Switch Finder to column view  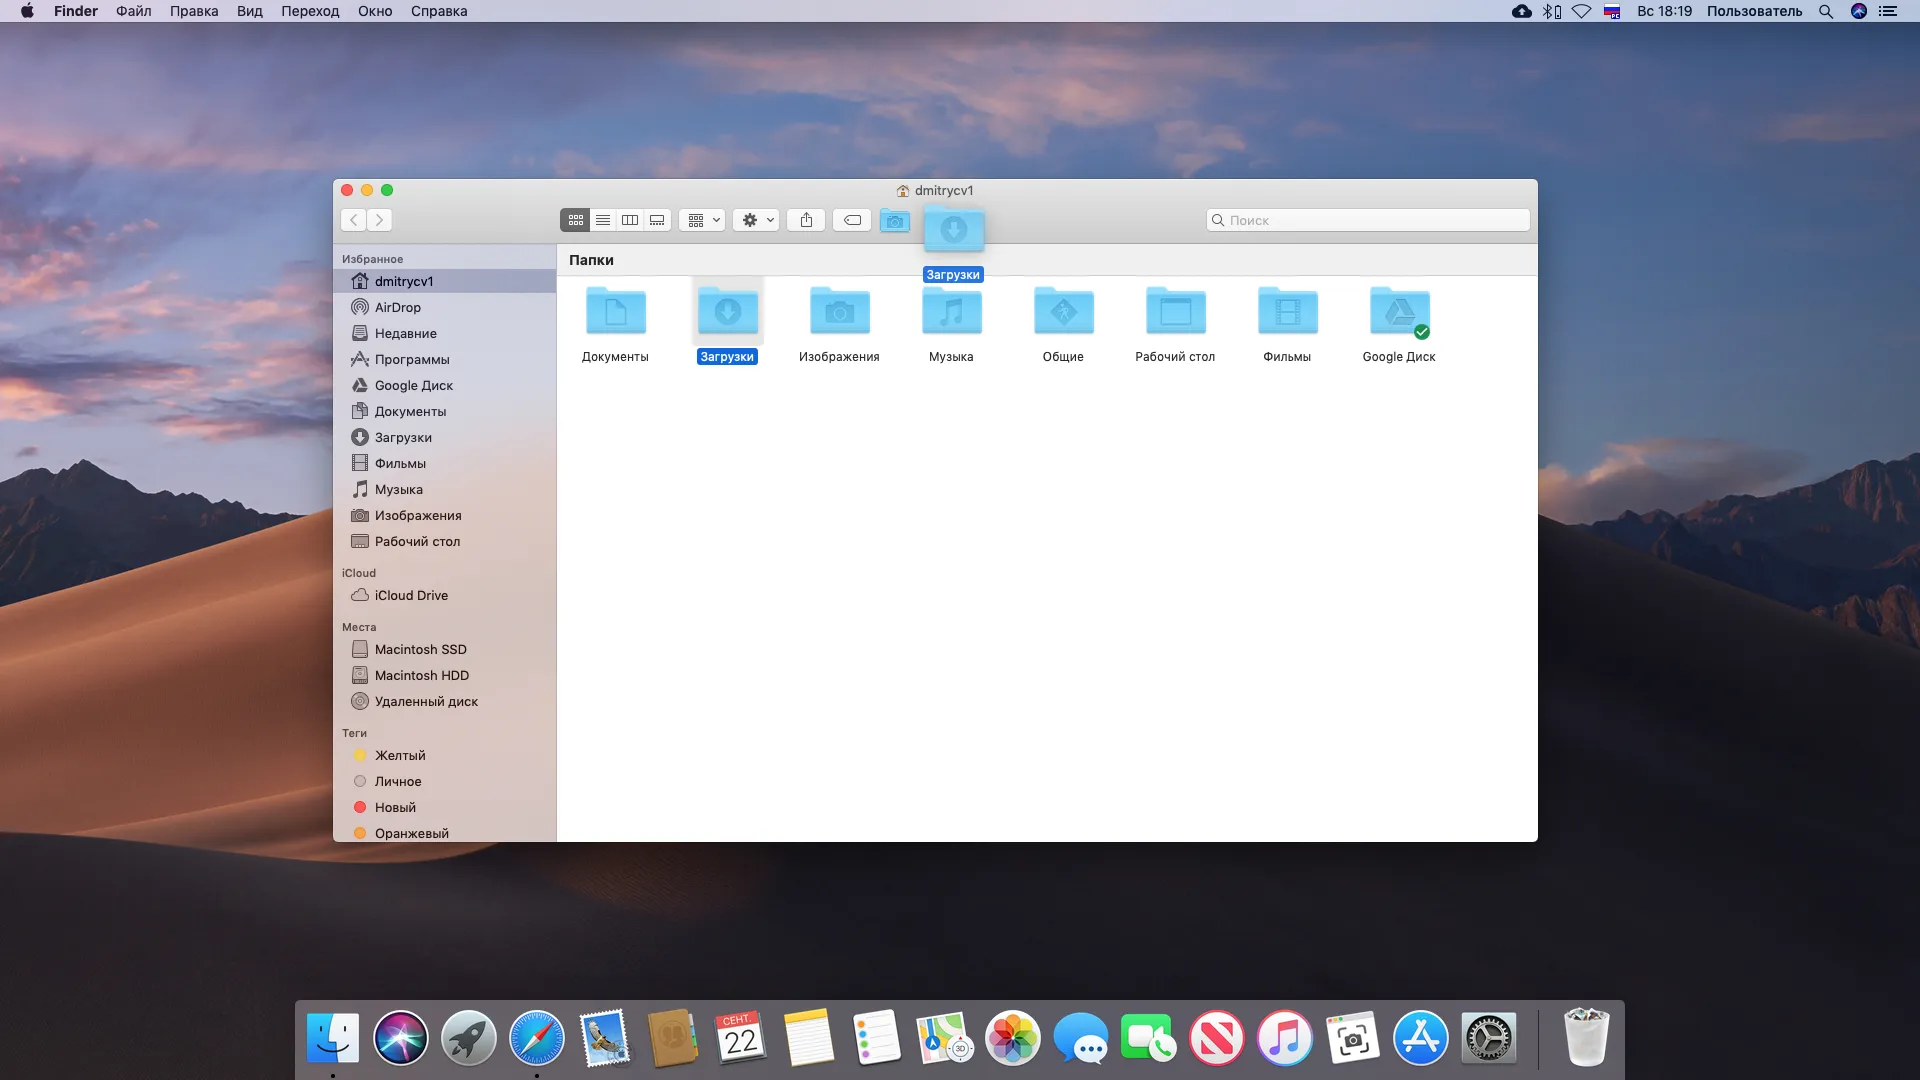pos(629,220)
